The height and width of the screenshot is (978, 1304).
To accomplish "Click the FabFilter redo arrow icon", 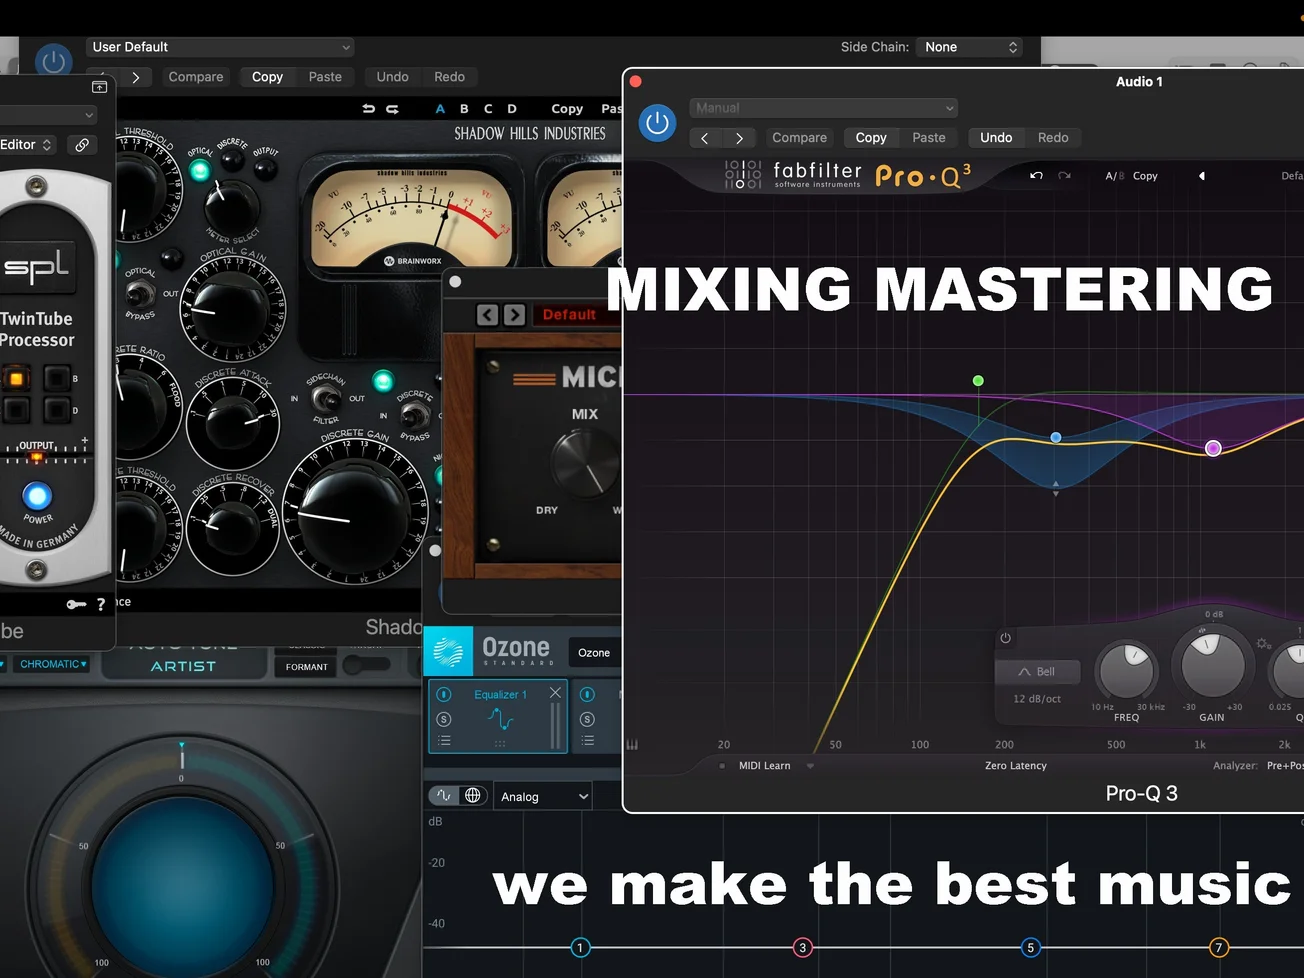I will point(1064,176).
